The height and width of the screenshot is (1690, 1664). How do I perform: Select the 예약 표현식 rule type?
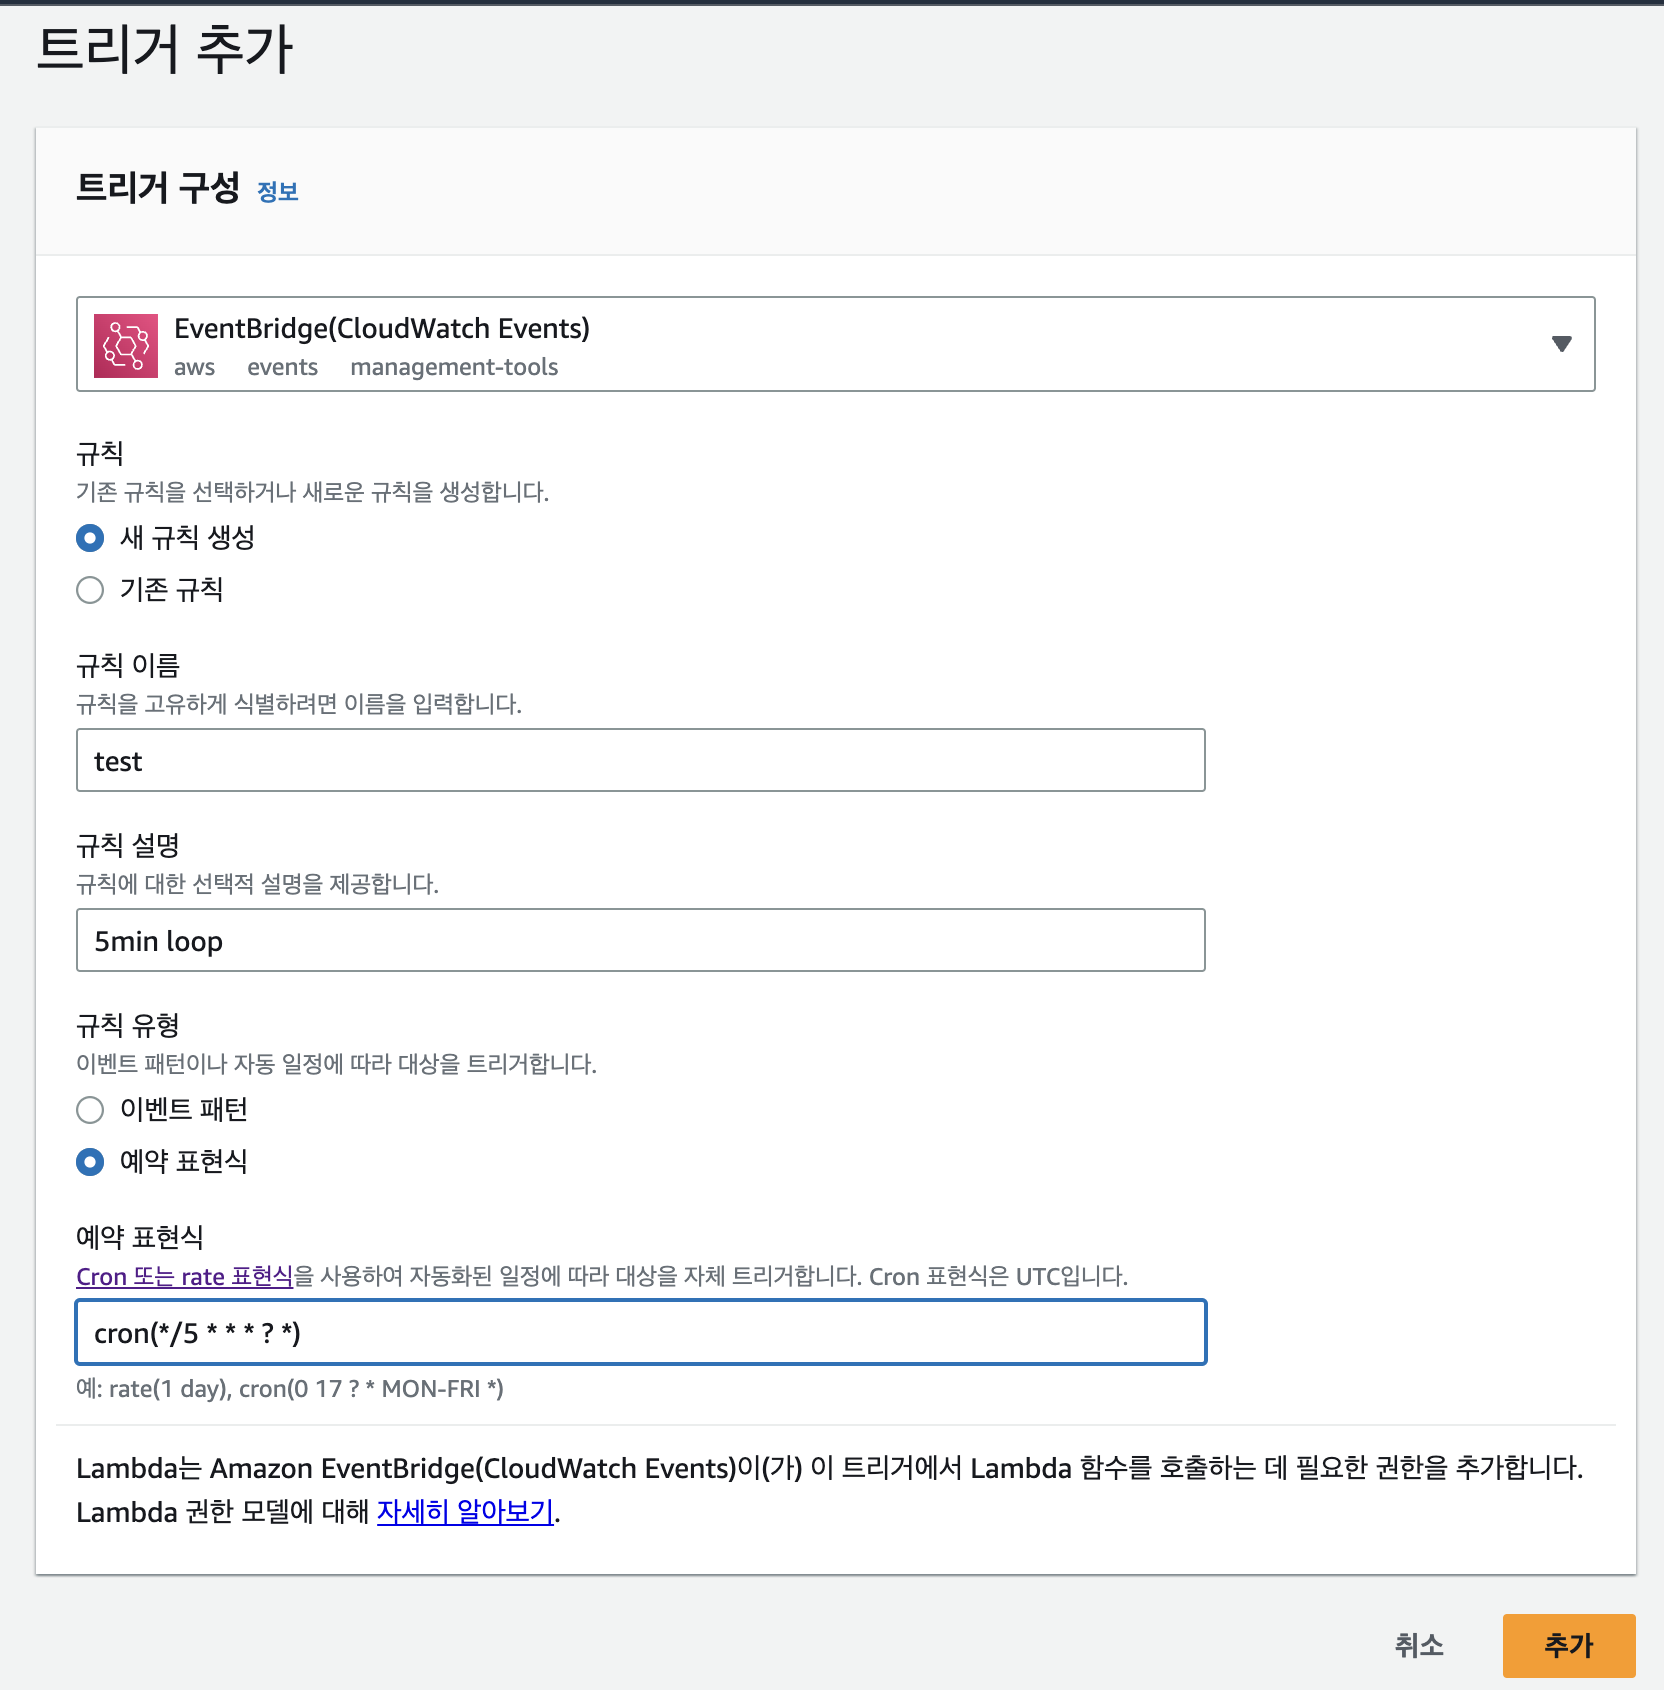pyautogui.click(x=90, y=1162)
